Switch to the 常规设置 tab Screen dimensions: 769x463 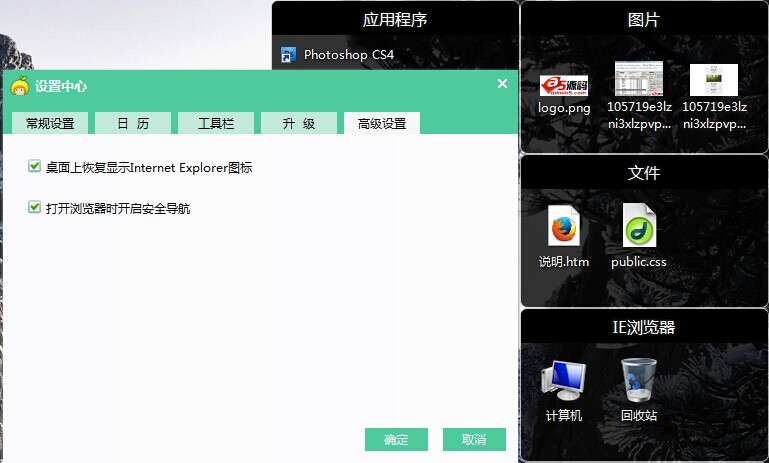coord(50,123)
